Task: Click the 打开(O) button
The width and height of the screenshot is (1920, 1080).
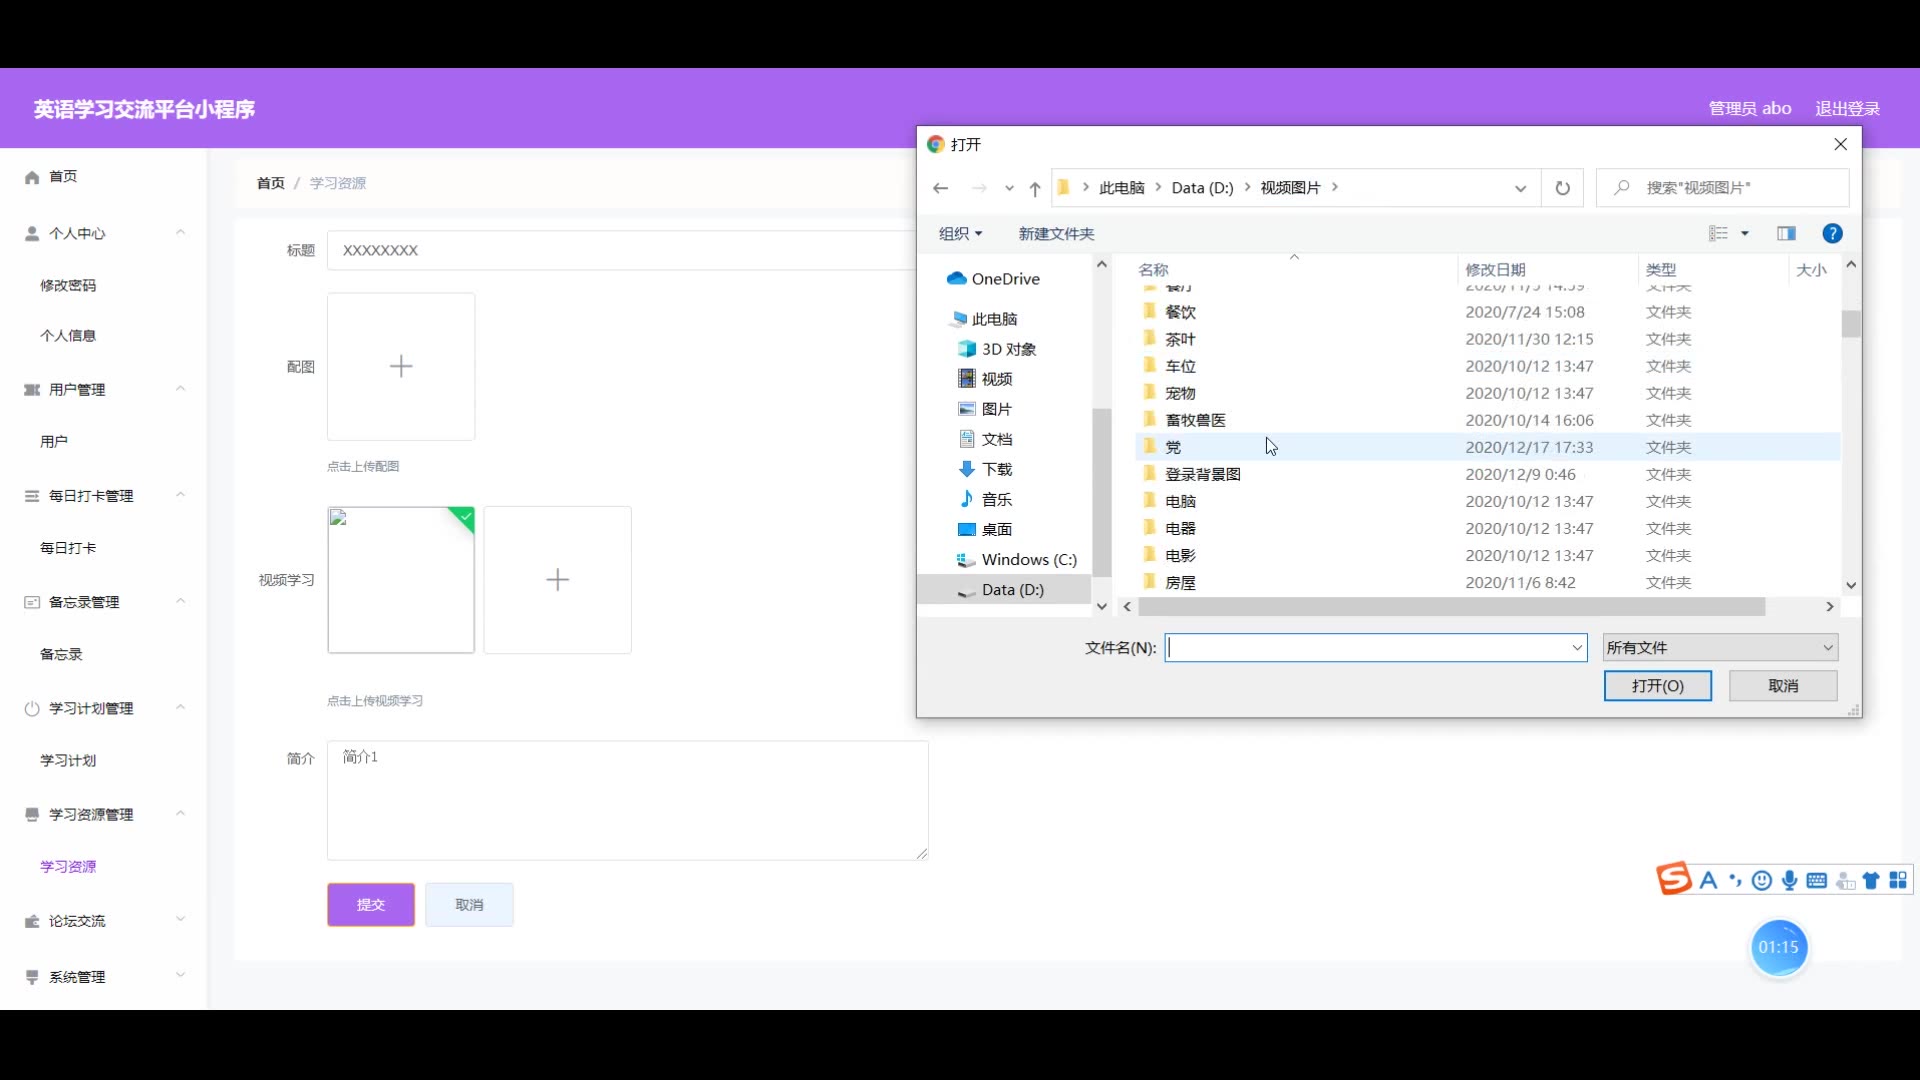Action: coord(1657,685)
